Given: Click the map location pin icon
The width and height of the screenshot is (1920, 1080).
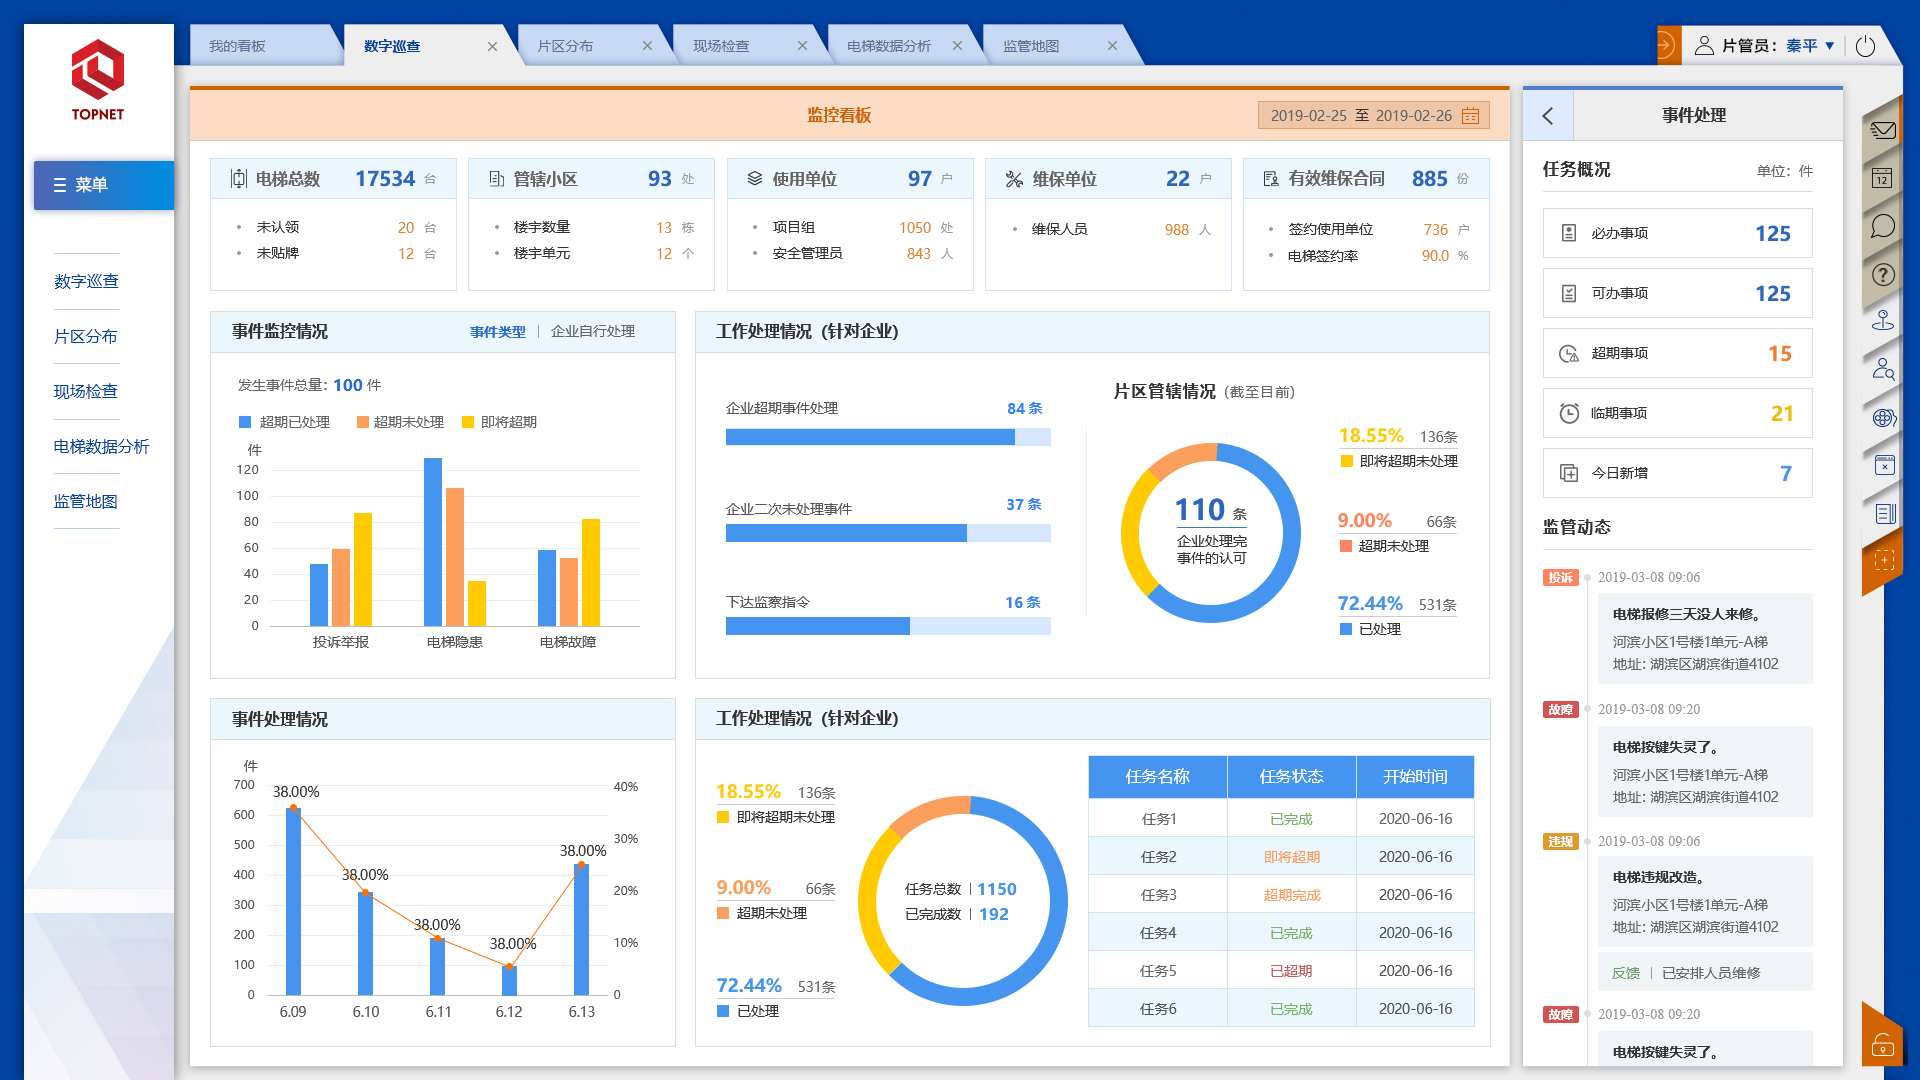Looking at the screenshot, I should coord(1883,321).
